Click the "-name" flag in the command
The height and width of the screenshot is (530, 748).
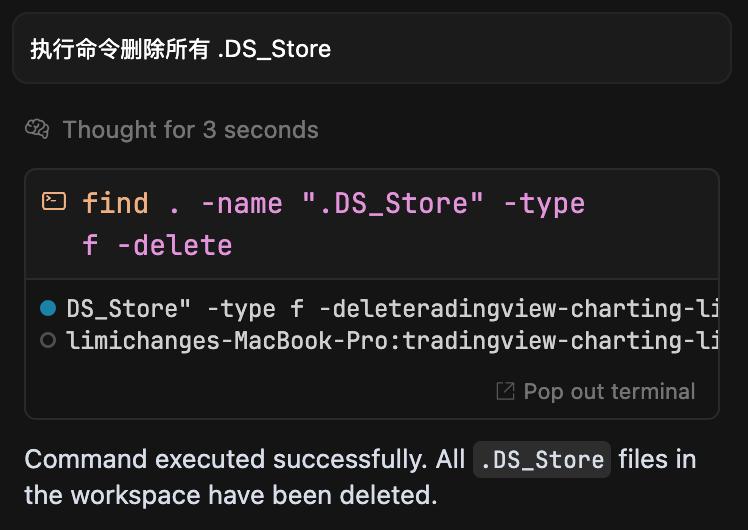click(241, 204)
